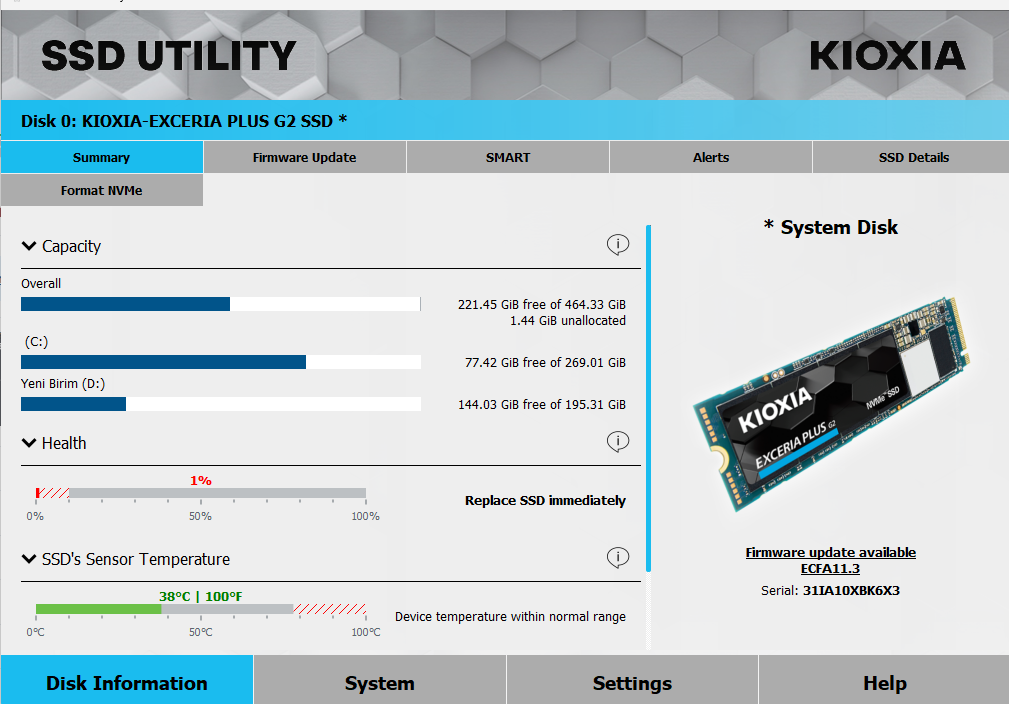Go to the Alerts tab

tap(710, 157)
